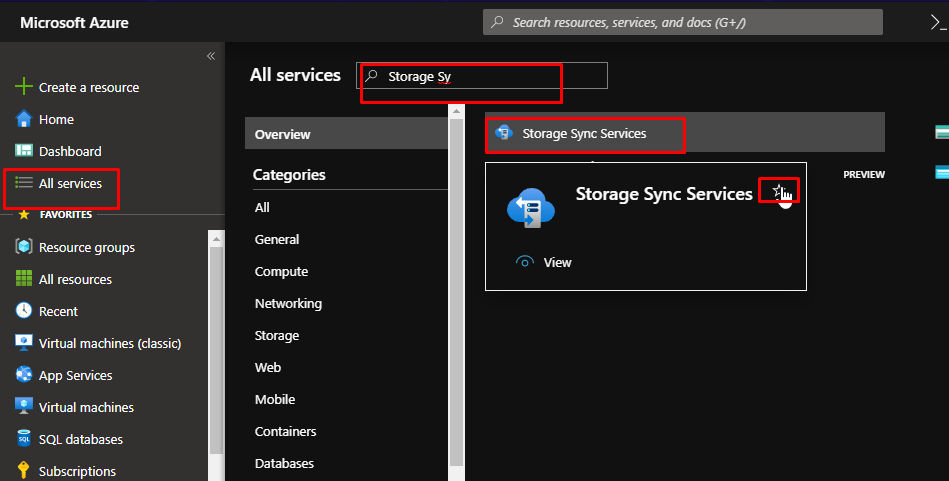
Task: Focus the All services filter box with Storage Sy
Action: 482,76
